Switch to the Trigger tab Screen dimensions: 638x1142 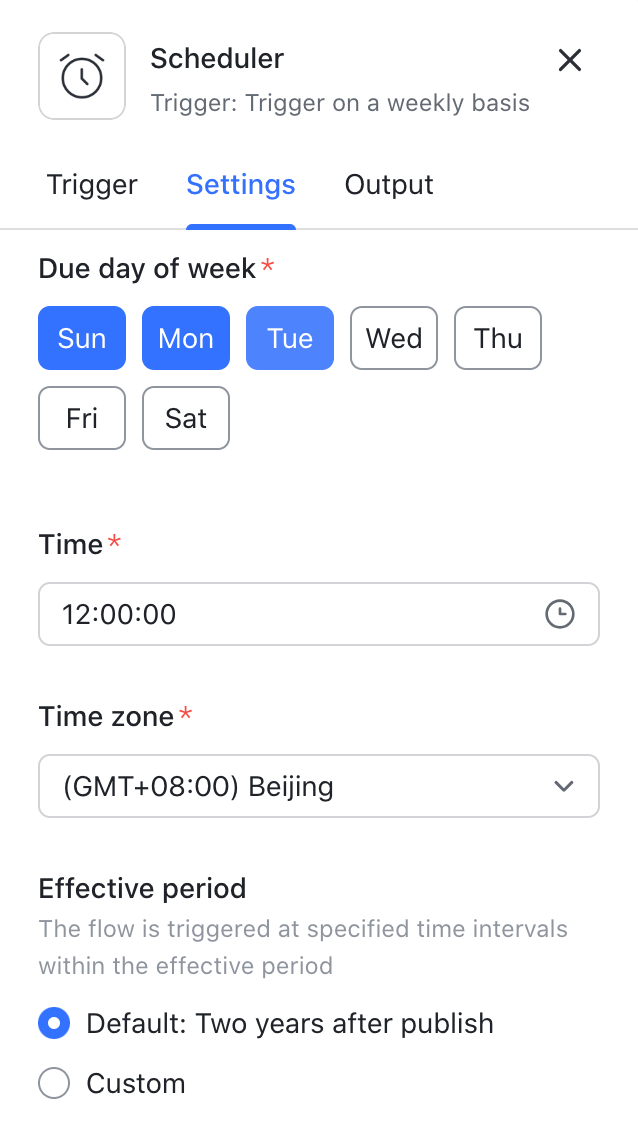pos(91,185)
